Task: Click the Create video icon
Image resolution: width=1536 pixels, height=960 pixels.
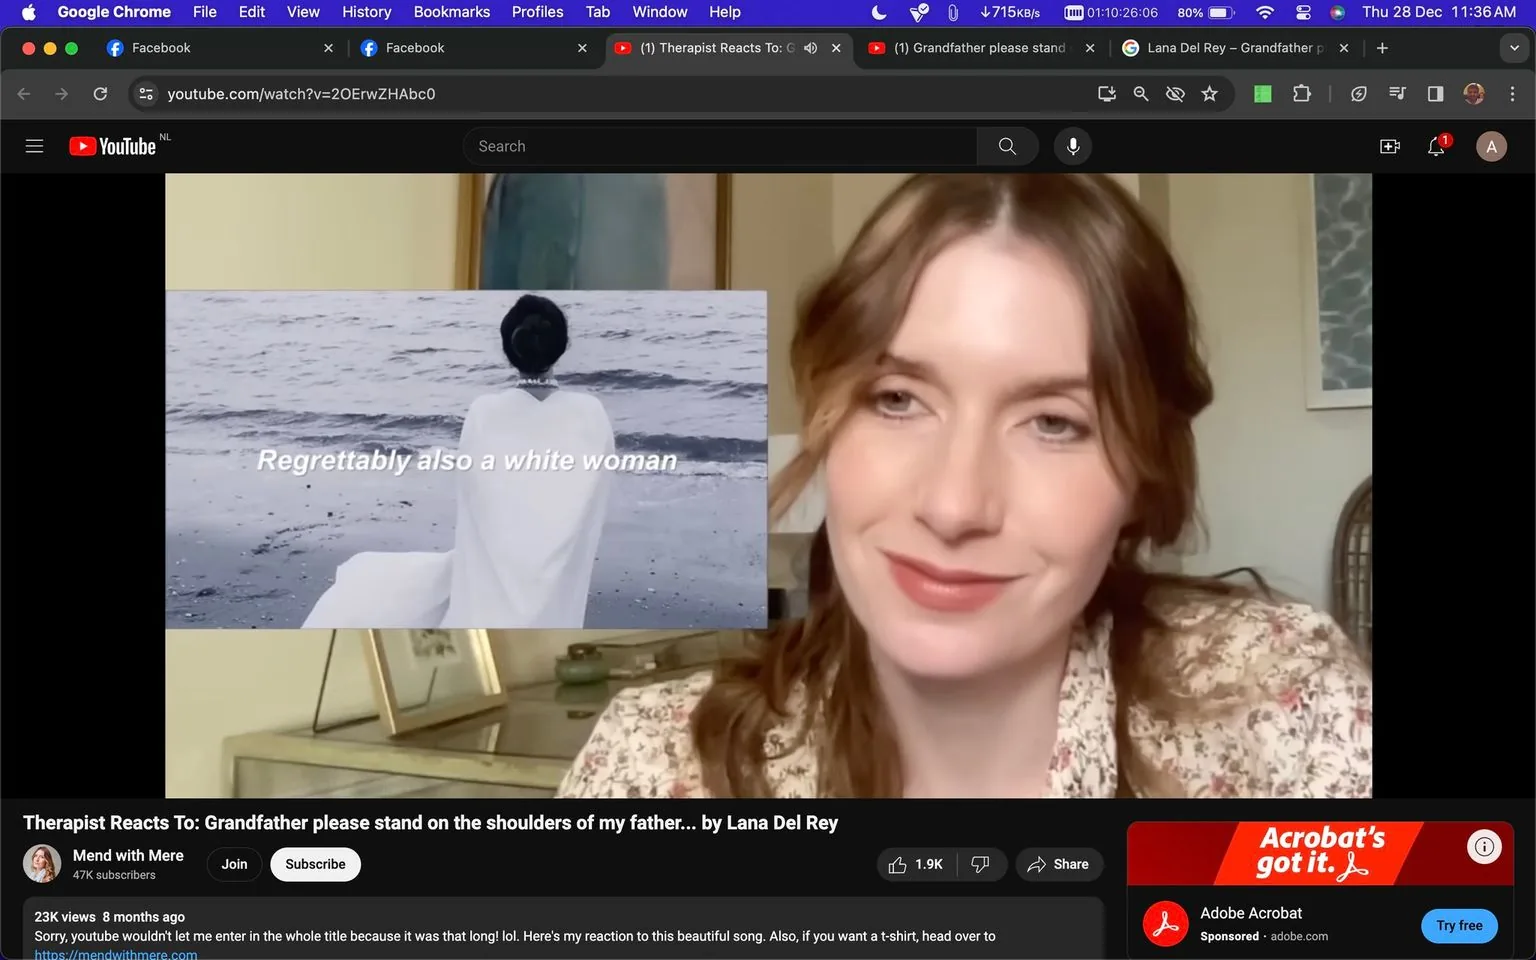Action: 1389,145
